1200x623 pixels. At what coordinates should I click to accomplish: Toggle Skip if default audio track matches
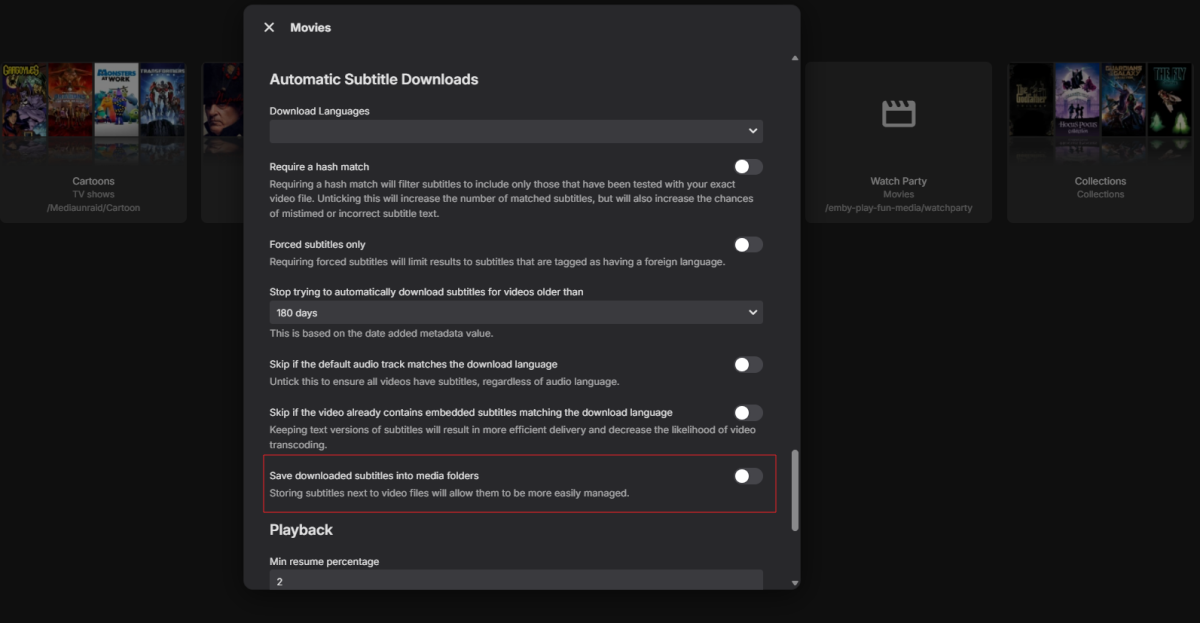pyautogui.click(x=748, y=365)
